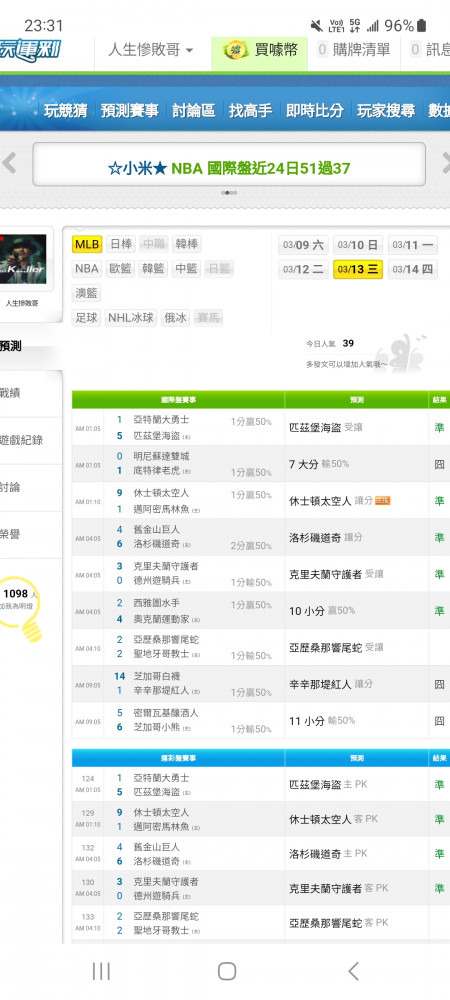Open the 購牌清單 list

click(354, 50)
